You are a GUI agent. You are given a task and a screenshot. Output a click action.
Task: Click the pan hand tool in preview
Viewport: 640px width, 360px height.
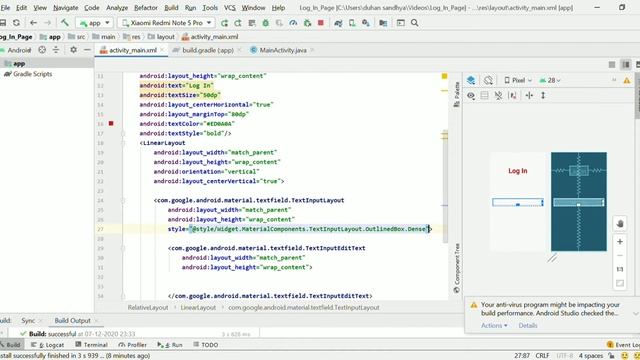click(620, 224)
